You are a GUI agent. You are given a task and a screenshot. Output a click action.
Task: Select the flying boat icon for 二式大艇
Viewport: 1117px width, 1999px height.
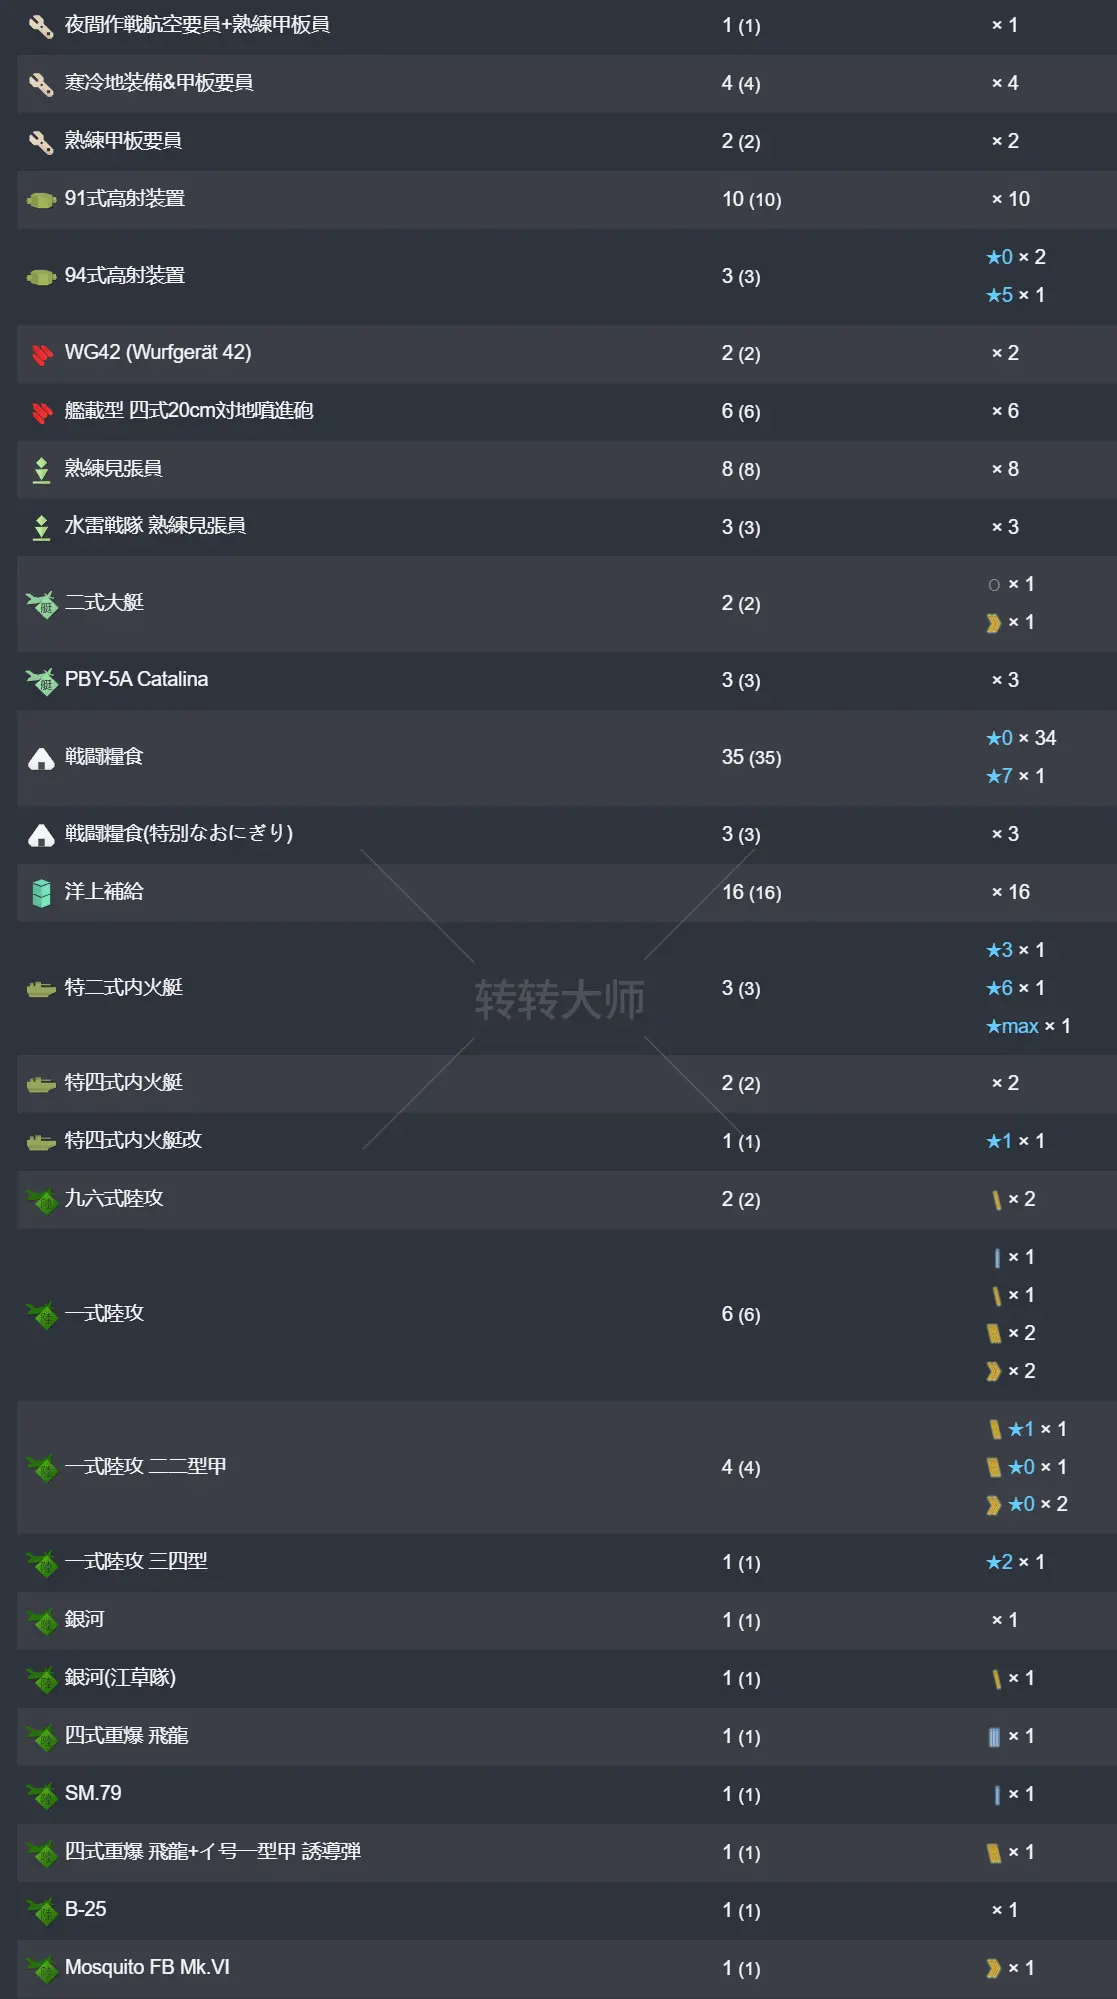pyautogui.click(x=40, y=604)
